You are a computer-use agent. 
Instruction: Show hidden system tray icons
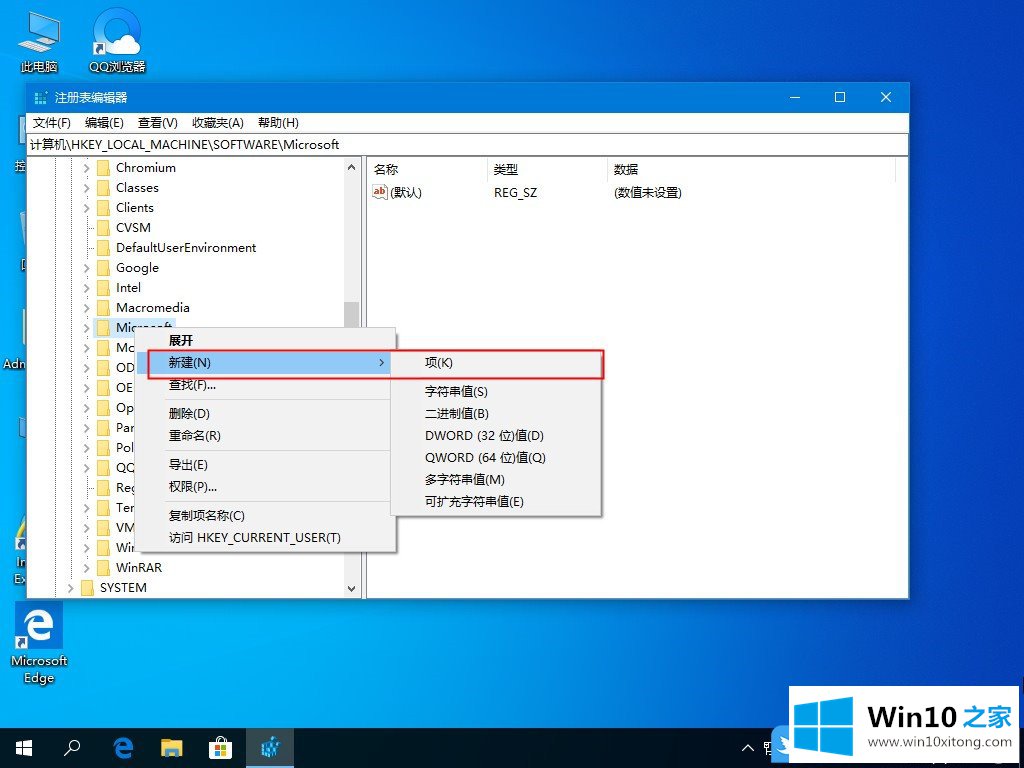[x=748, y=748]
